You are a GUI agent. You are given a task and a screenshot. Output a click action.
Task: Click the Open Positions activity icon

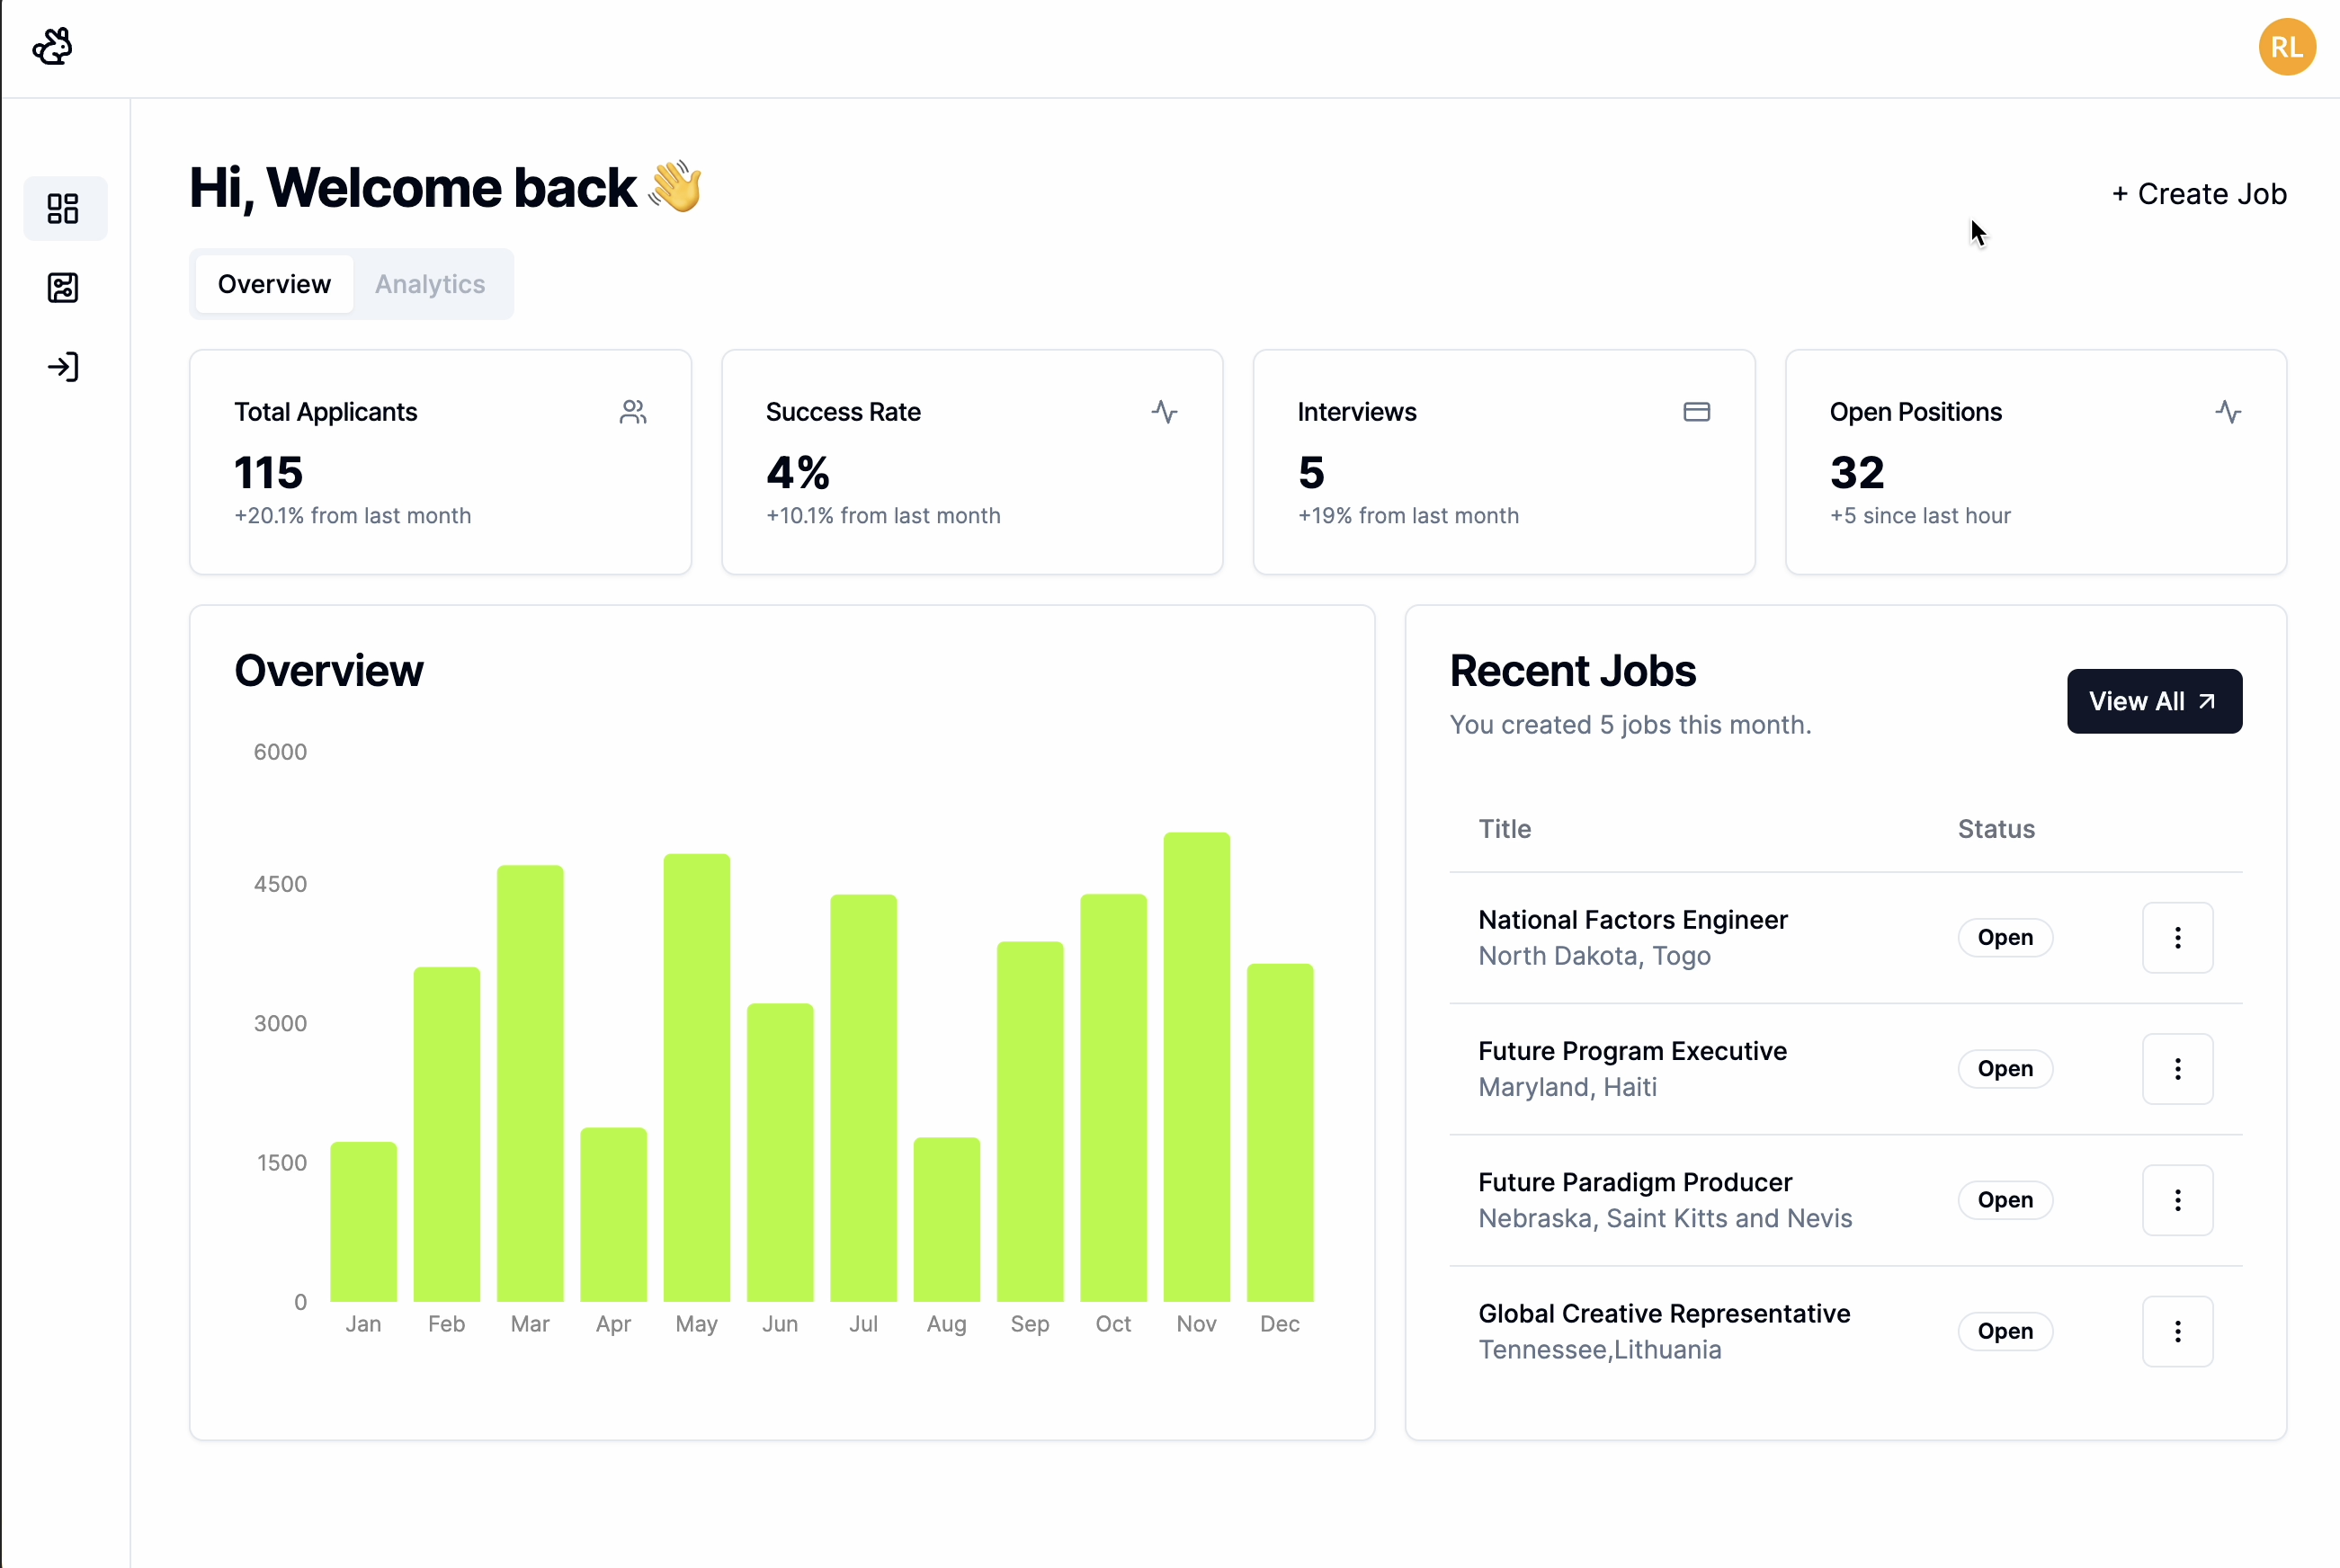tap(2228, 412)
